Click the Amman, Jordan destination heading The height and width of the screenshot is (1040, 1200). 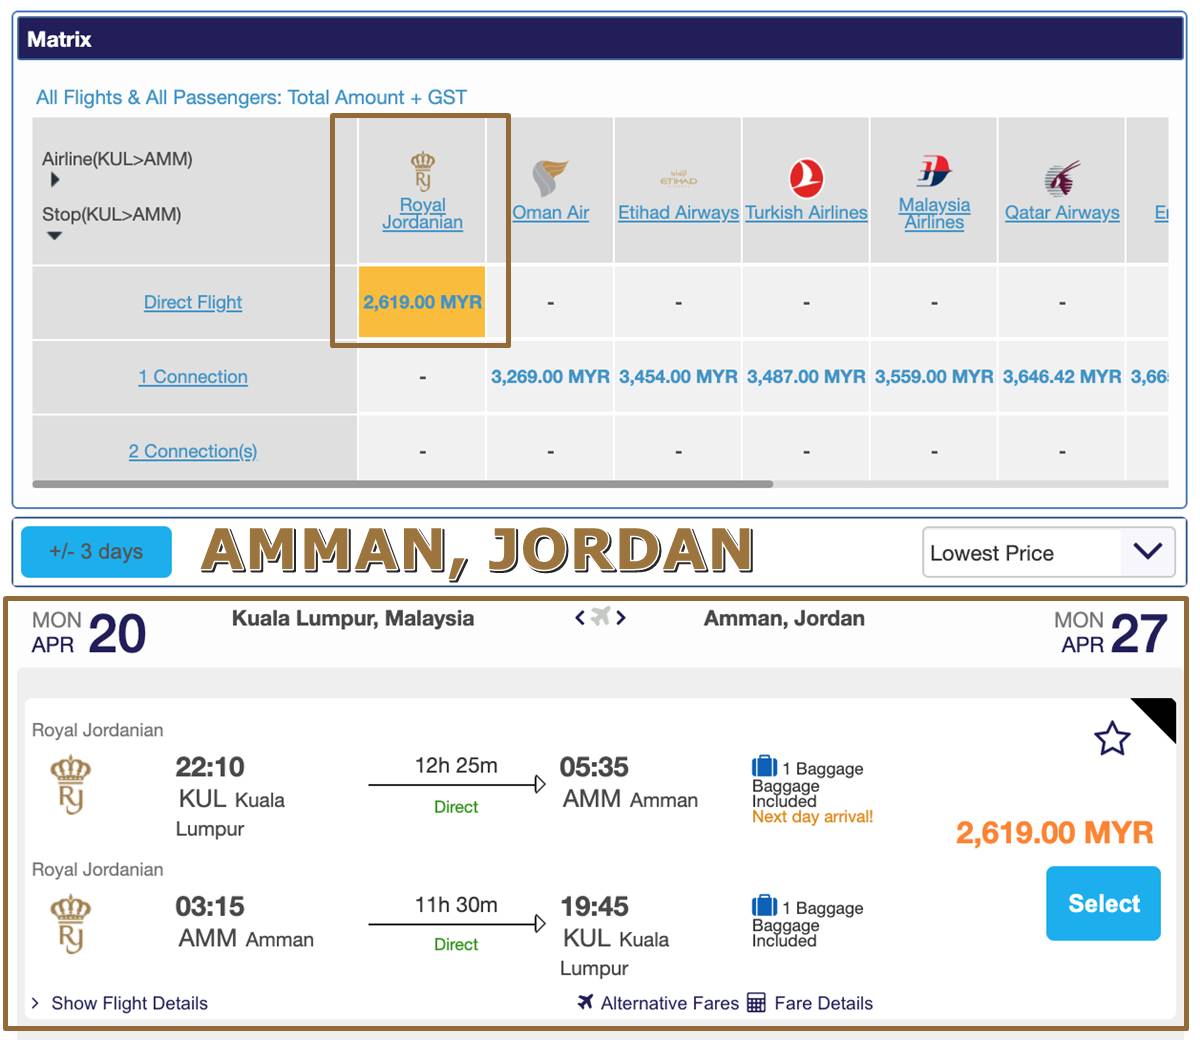pos(784,618)
